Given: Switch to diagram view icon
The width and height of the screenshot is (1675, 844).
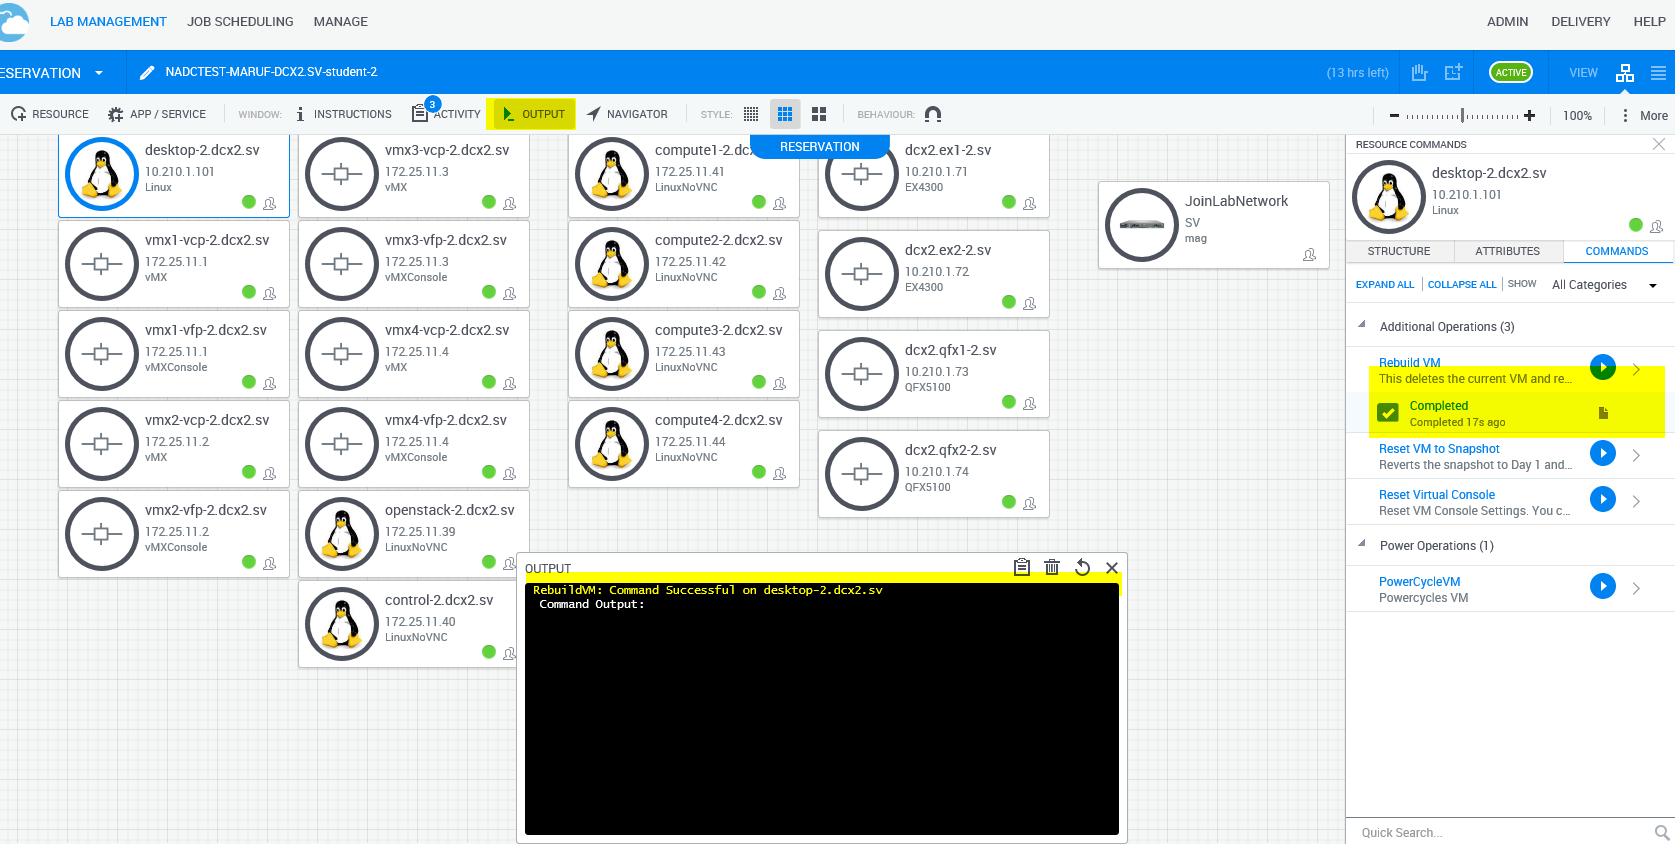Looking at the screenshot, I should click(x=1624, y=72).
